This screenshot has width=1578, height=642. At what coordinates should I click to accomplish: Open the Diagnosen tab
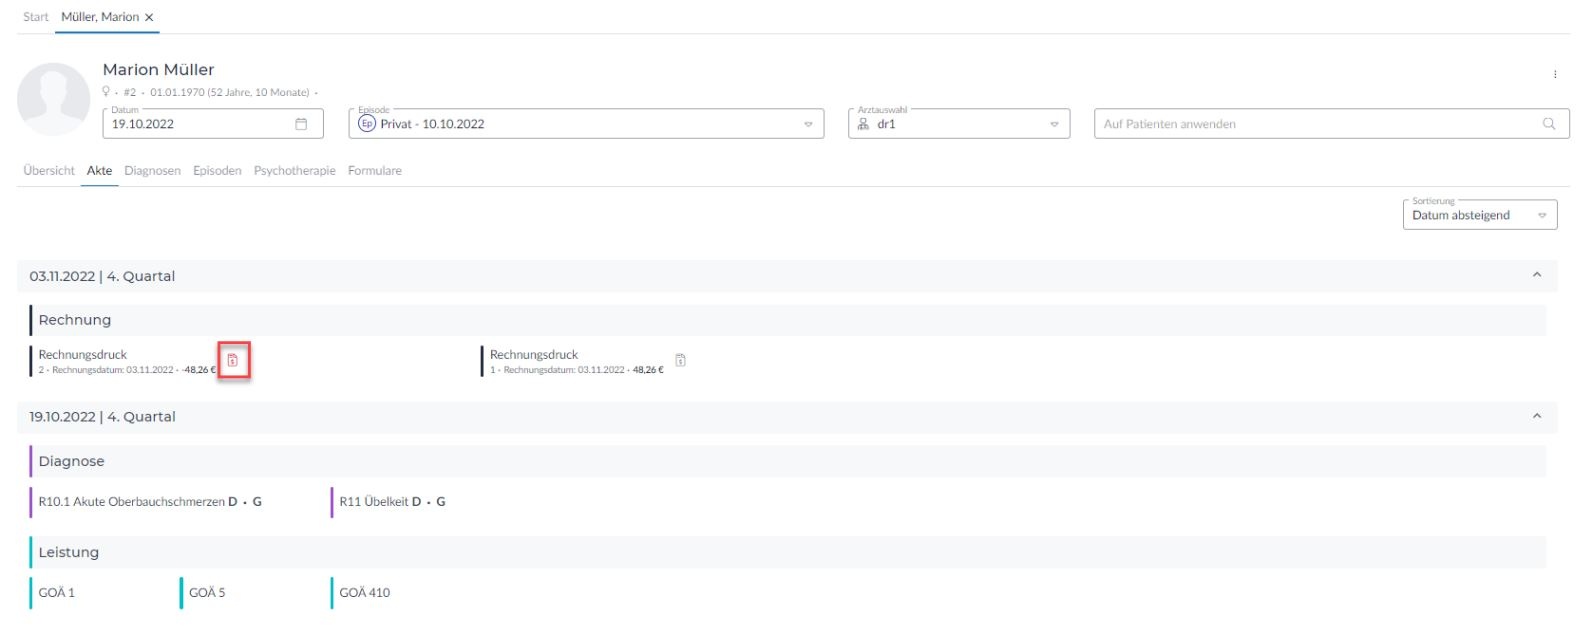[x=152, y=171]
